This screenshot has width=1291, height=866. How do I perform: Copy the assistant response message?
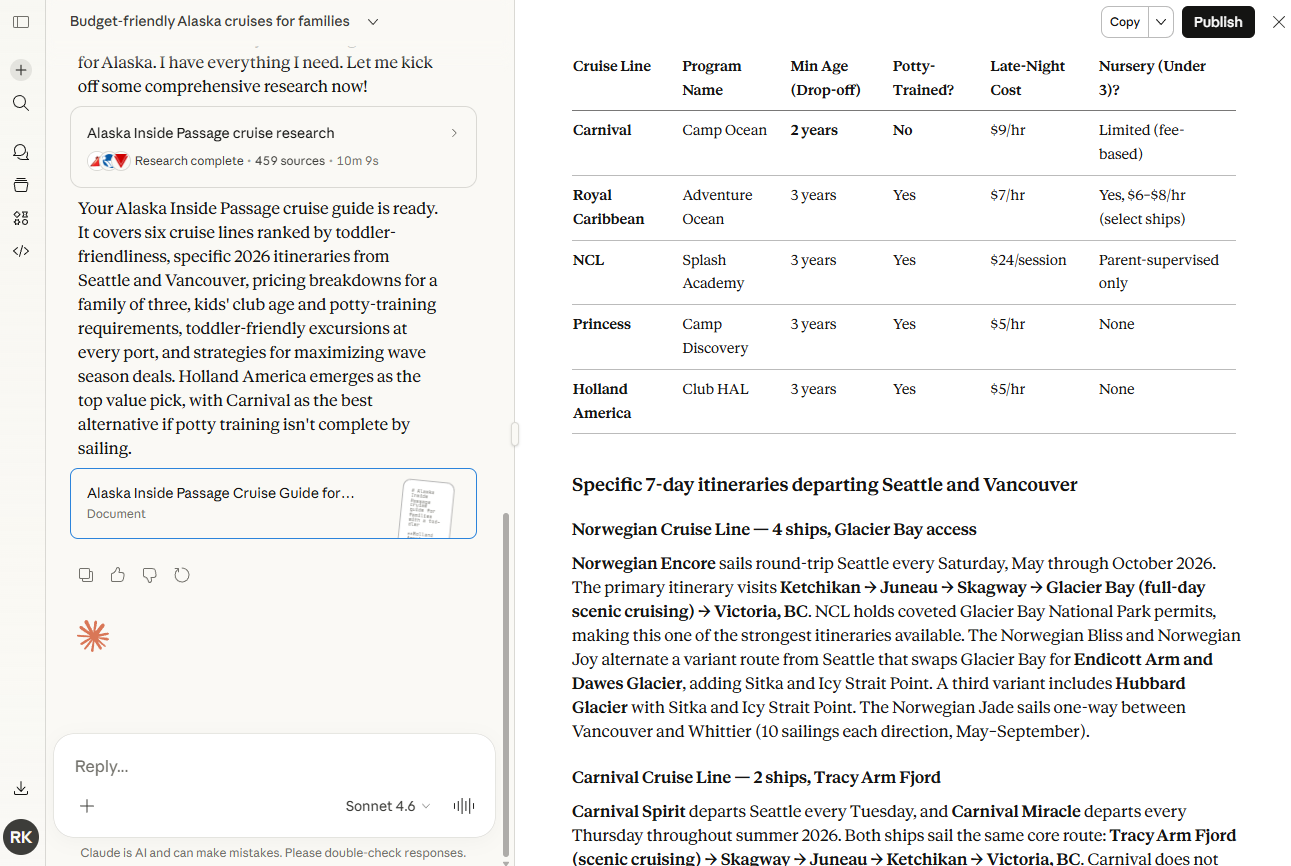click(86, 575)
